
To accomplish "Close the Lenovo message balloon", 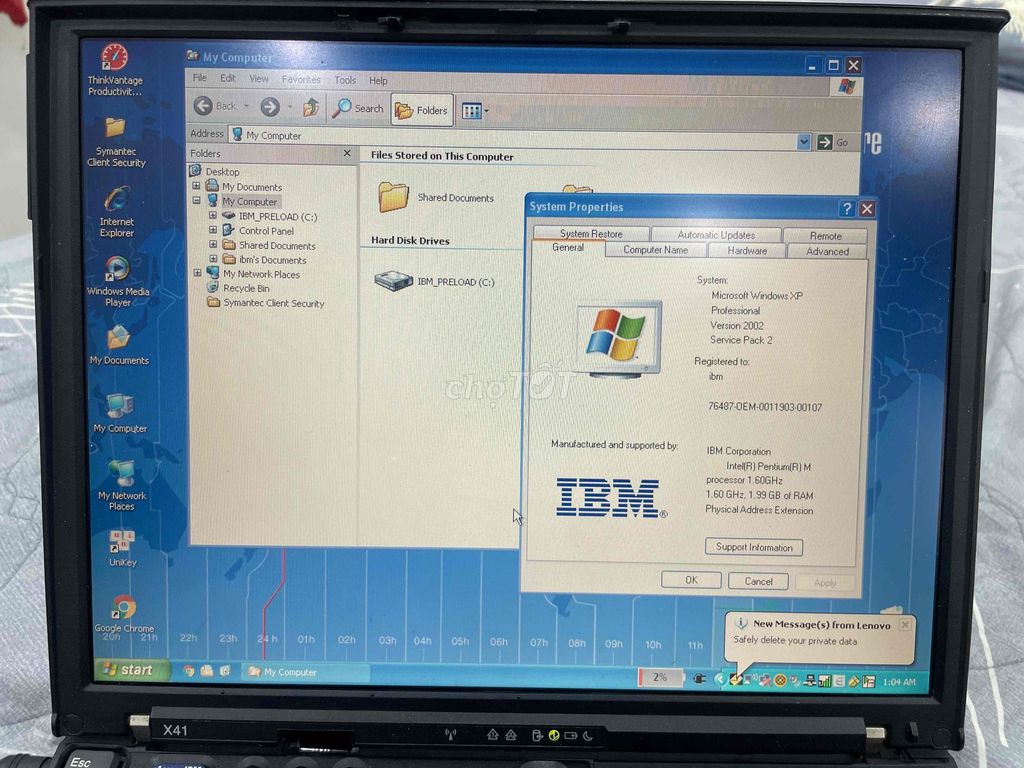I will (905, 624).
